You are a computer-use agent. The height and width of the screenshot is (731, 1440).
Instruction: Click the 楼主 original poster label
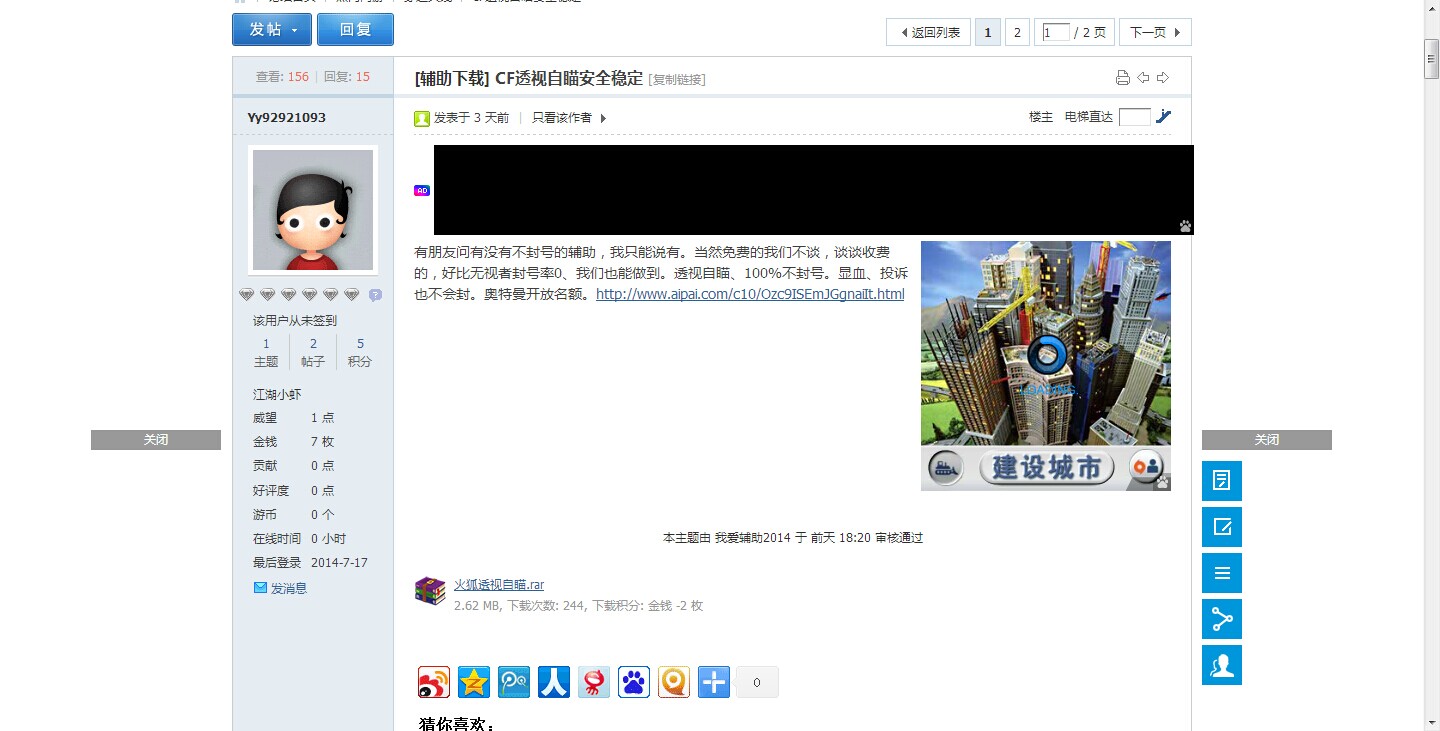[x=1041, y=117]
